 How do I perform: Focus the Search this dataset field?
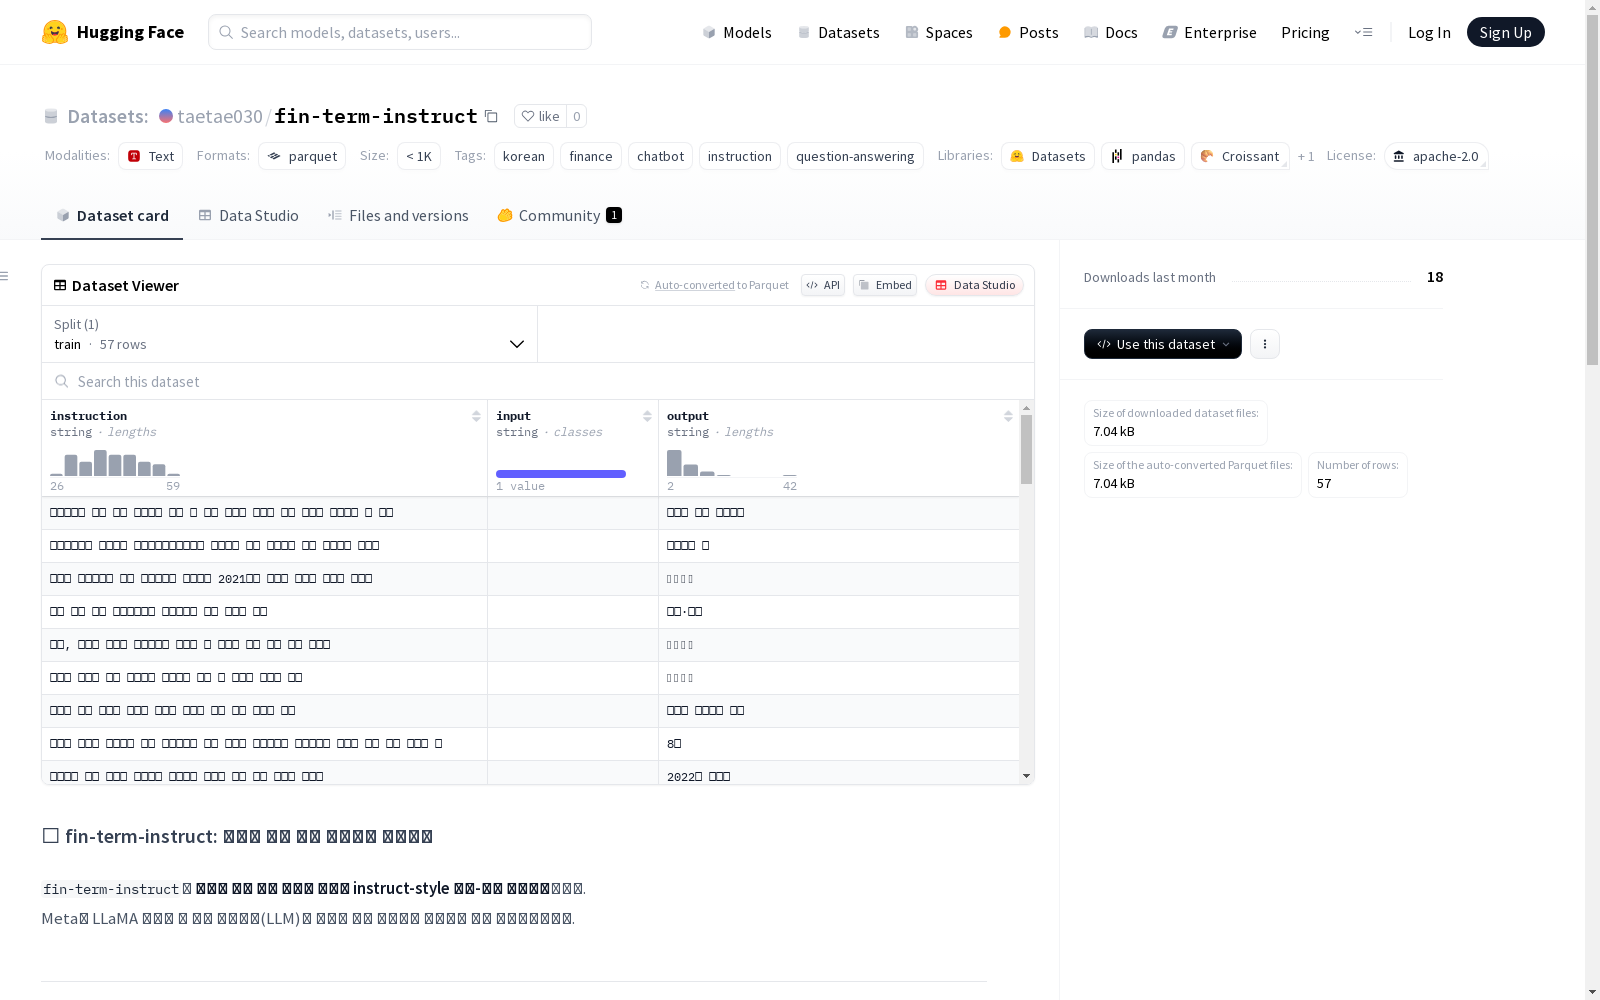click(538, 381)
